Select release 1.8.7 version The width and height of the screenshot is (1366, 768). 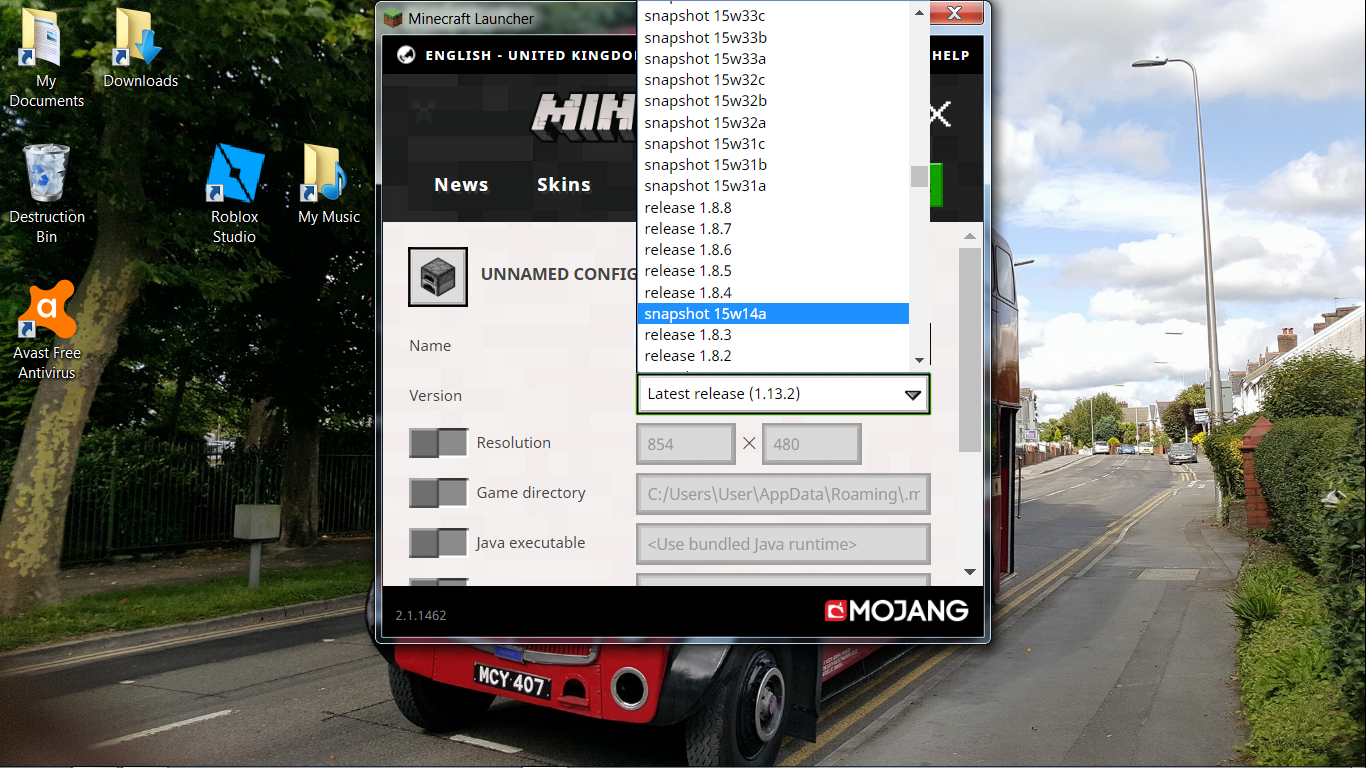(773, 229)
